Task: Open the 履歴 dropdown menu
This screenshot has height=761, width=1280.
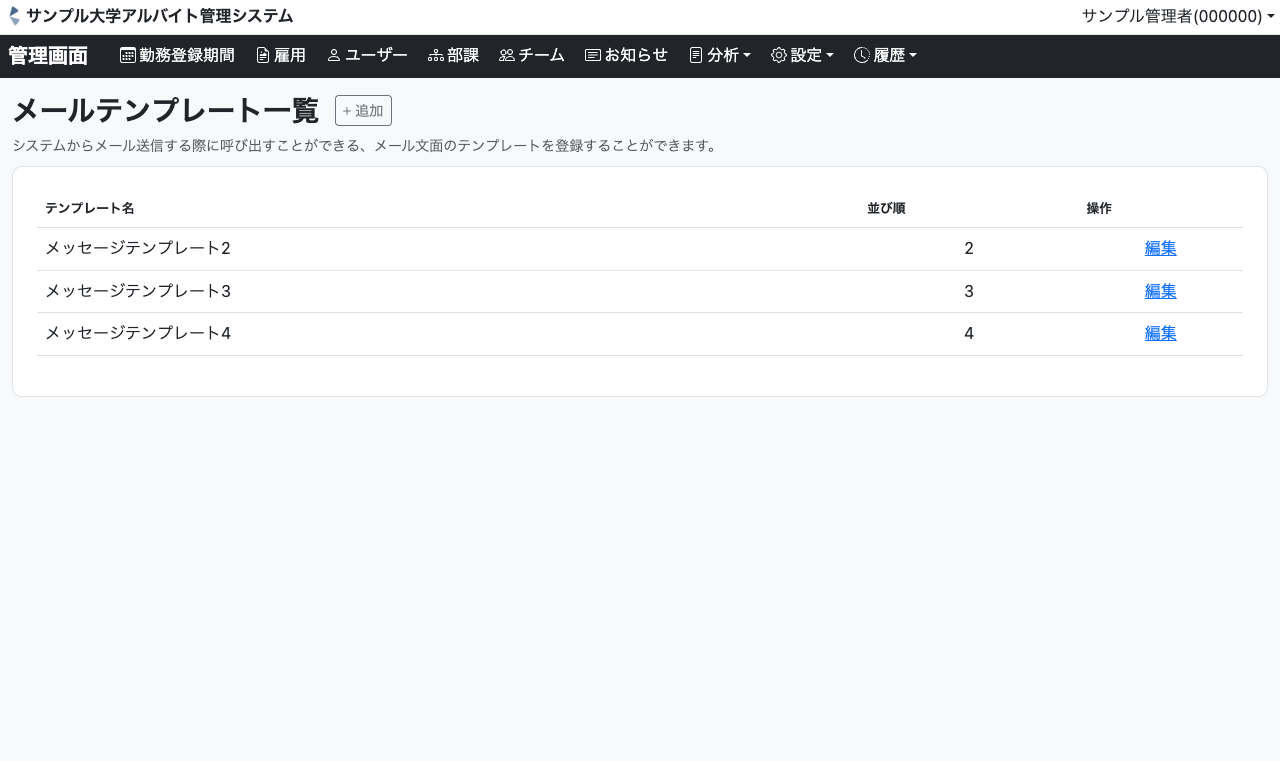Action: click(886, 56)
